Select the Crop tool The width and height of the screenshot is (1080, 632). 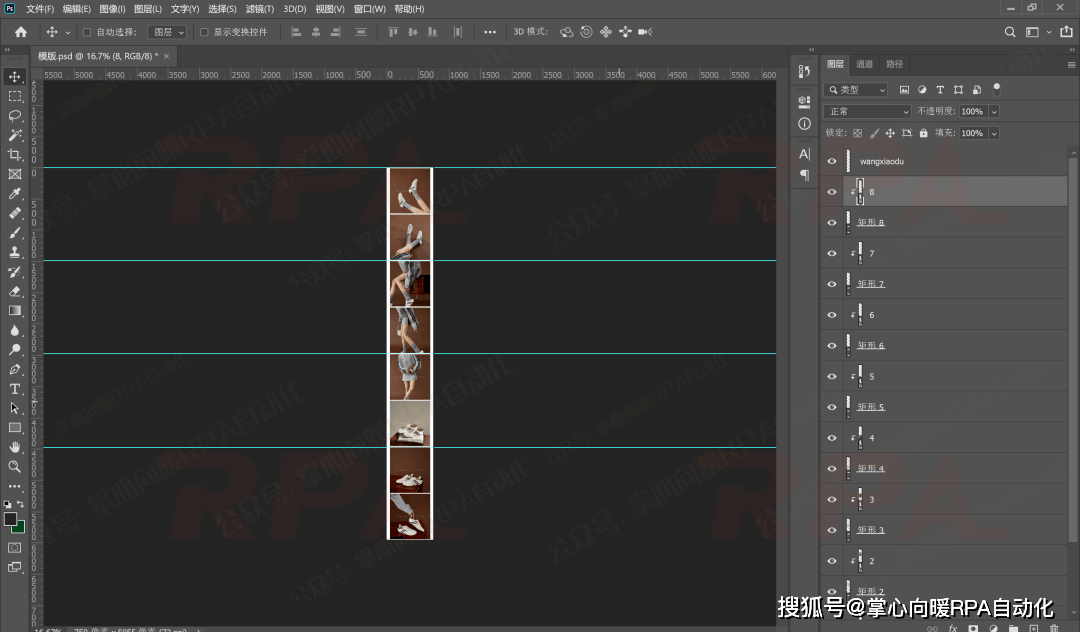[15, 155]
